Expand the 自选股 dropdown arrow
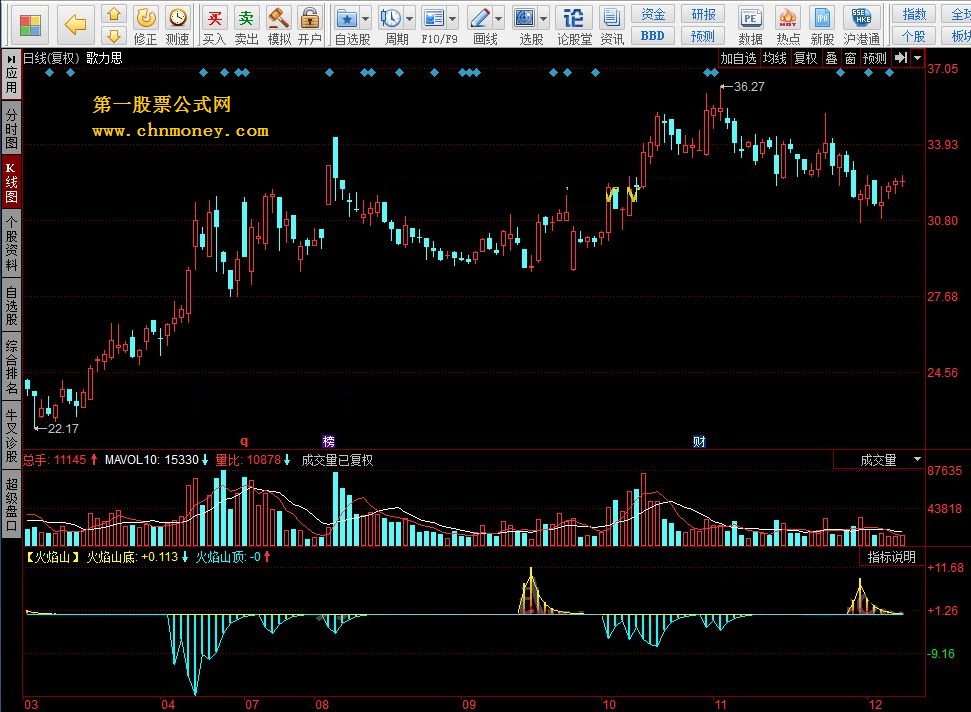 (365, 19)
